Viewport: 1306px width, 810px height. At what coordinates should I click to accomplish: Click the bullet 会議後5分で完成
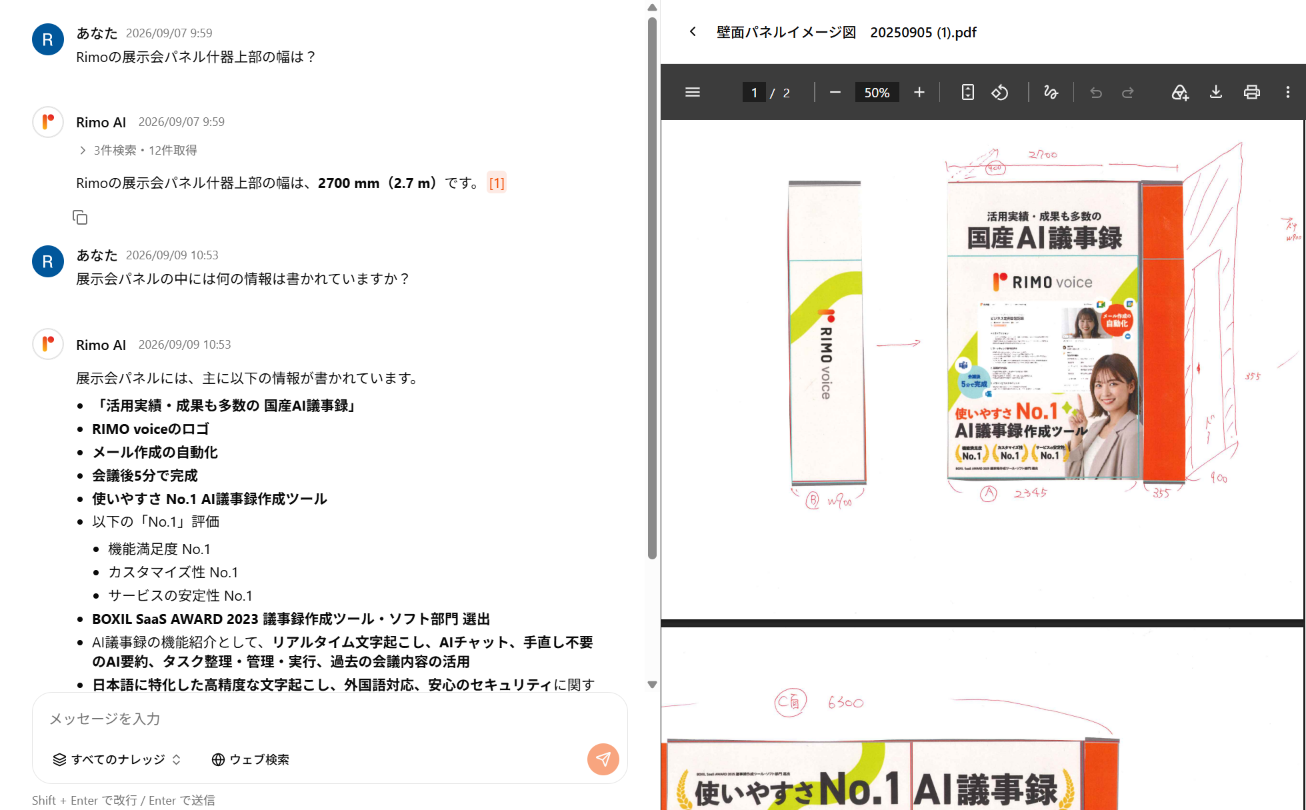(145, 475)
